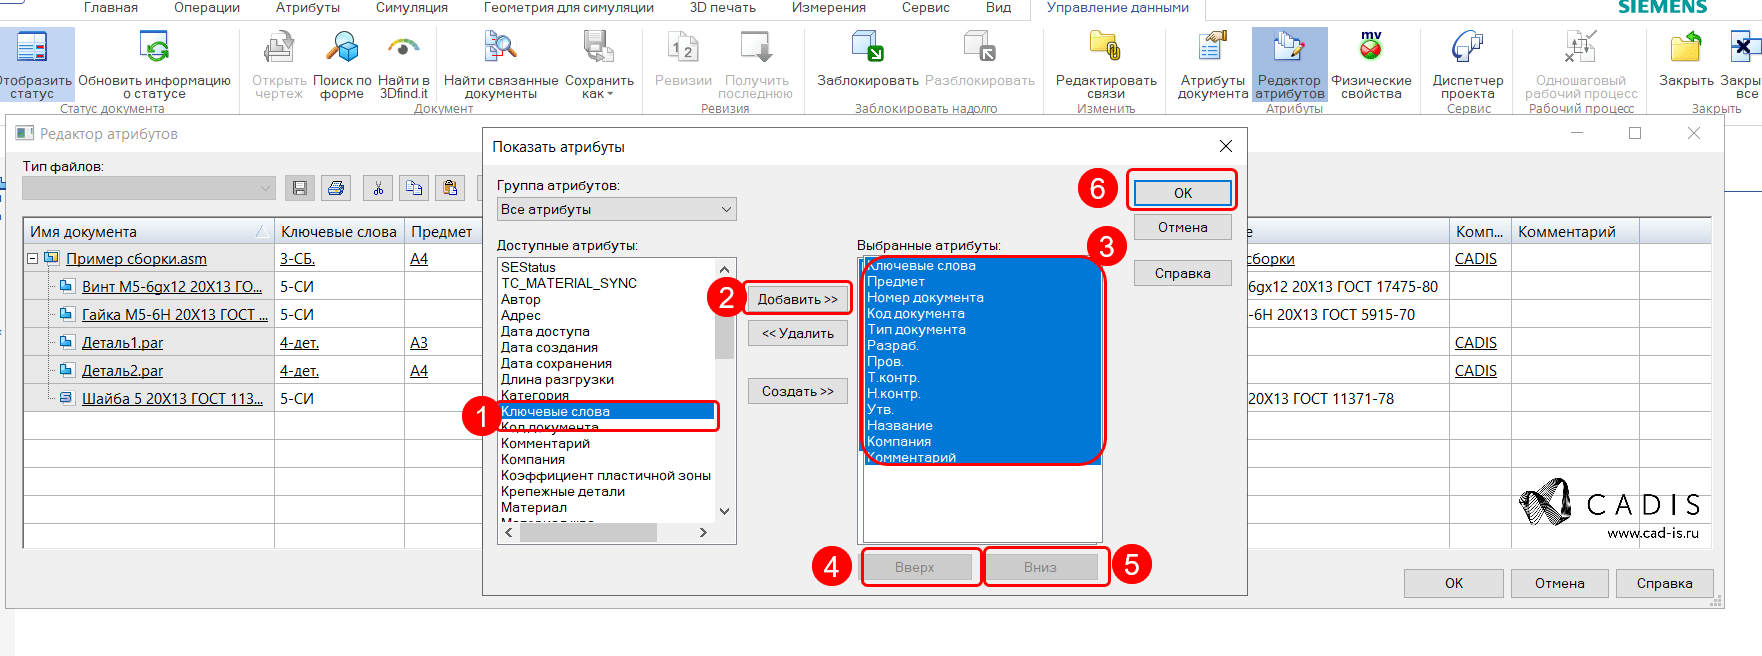
Task: Click the Attribute editor ribbon icon
Action: coord(1289,47)
